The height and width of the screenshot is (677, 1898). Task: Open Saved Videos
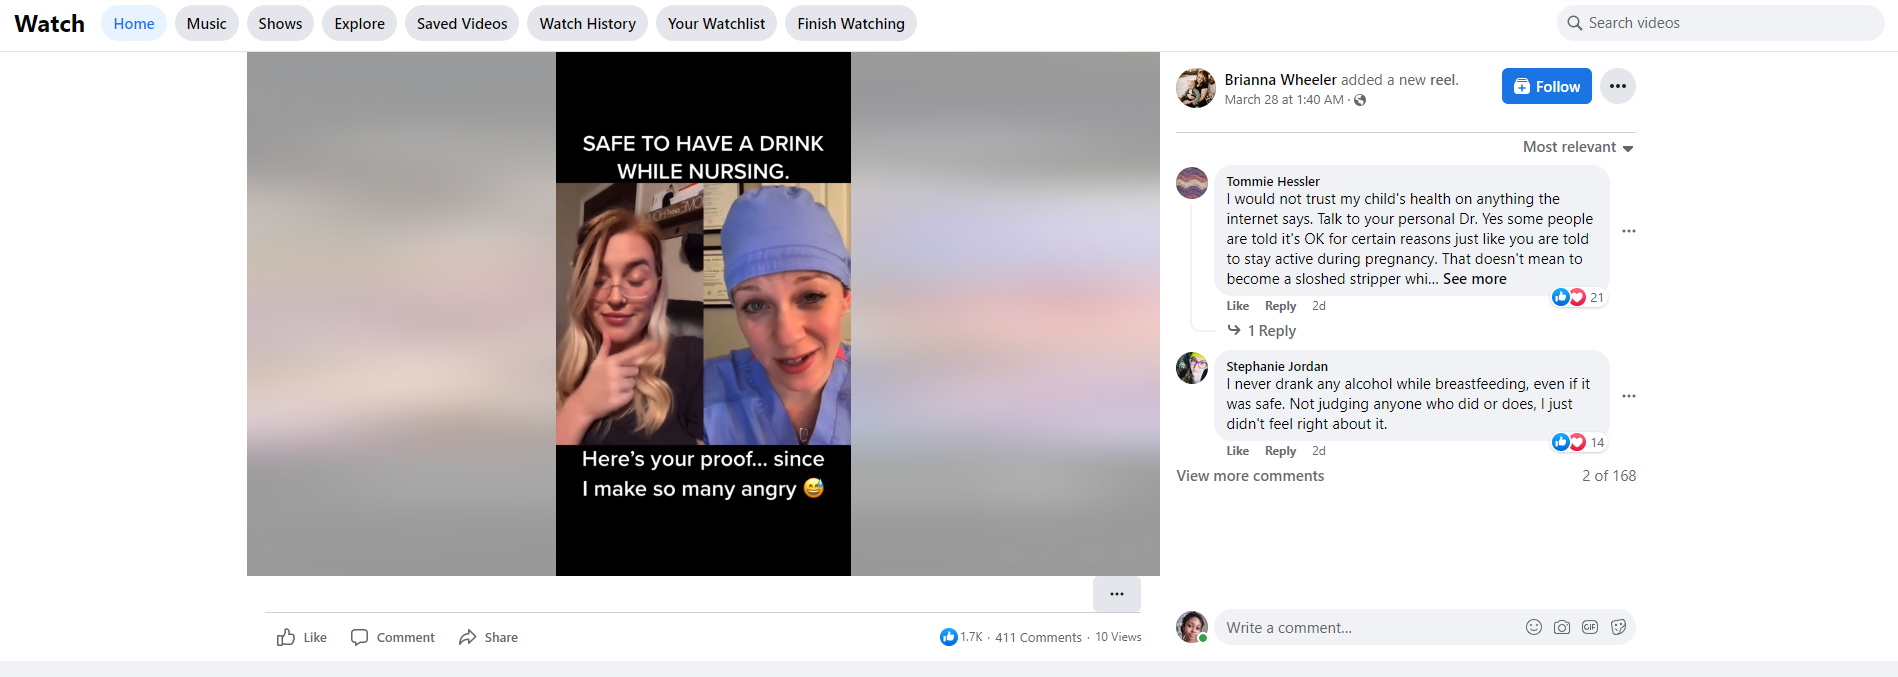[x=462, y=23]
